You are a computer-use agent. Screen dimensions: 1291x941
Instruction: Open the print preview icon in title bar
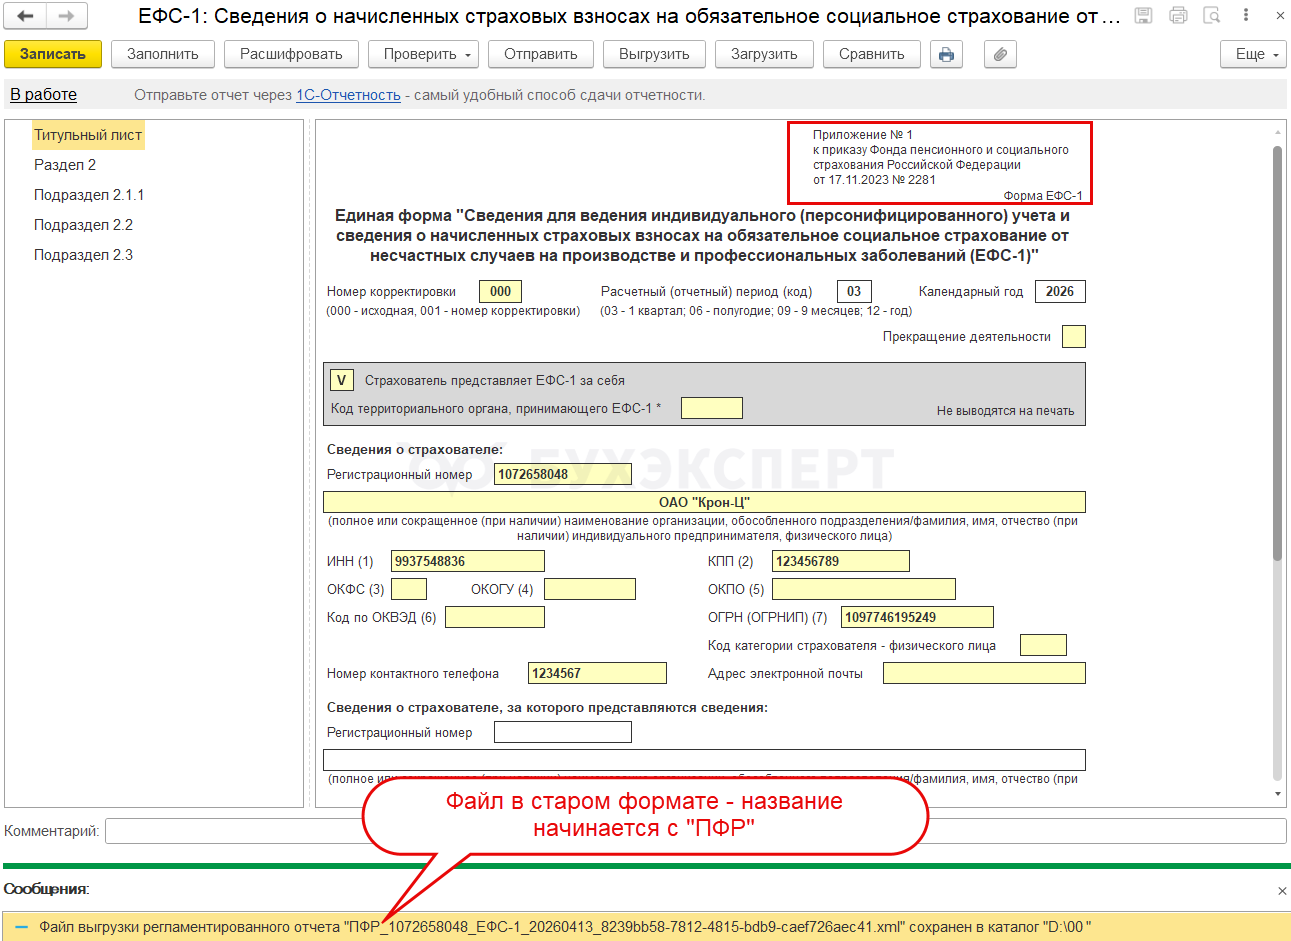coord(1212,16)
